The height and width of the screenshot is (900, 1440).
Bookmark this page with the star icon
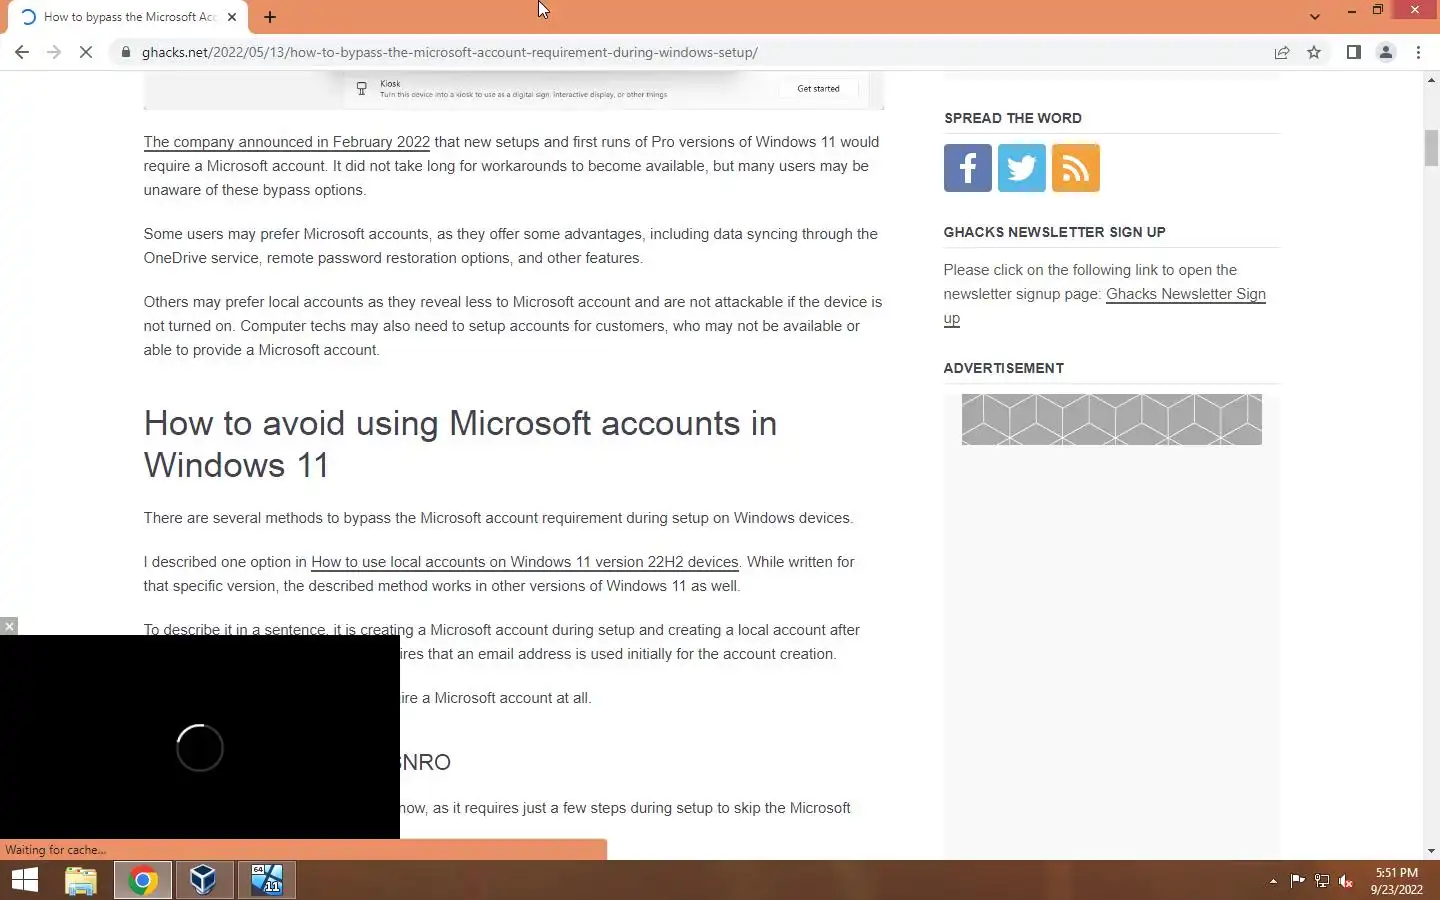(1314, 52)
